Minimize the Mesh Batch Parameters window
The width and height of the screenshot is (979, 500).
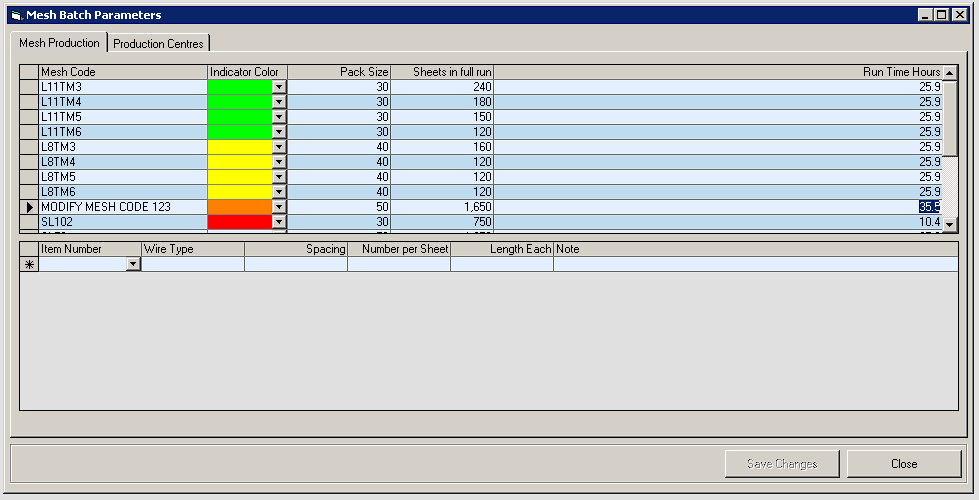coord(926,15)
